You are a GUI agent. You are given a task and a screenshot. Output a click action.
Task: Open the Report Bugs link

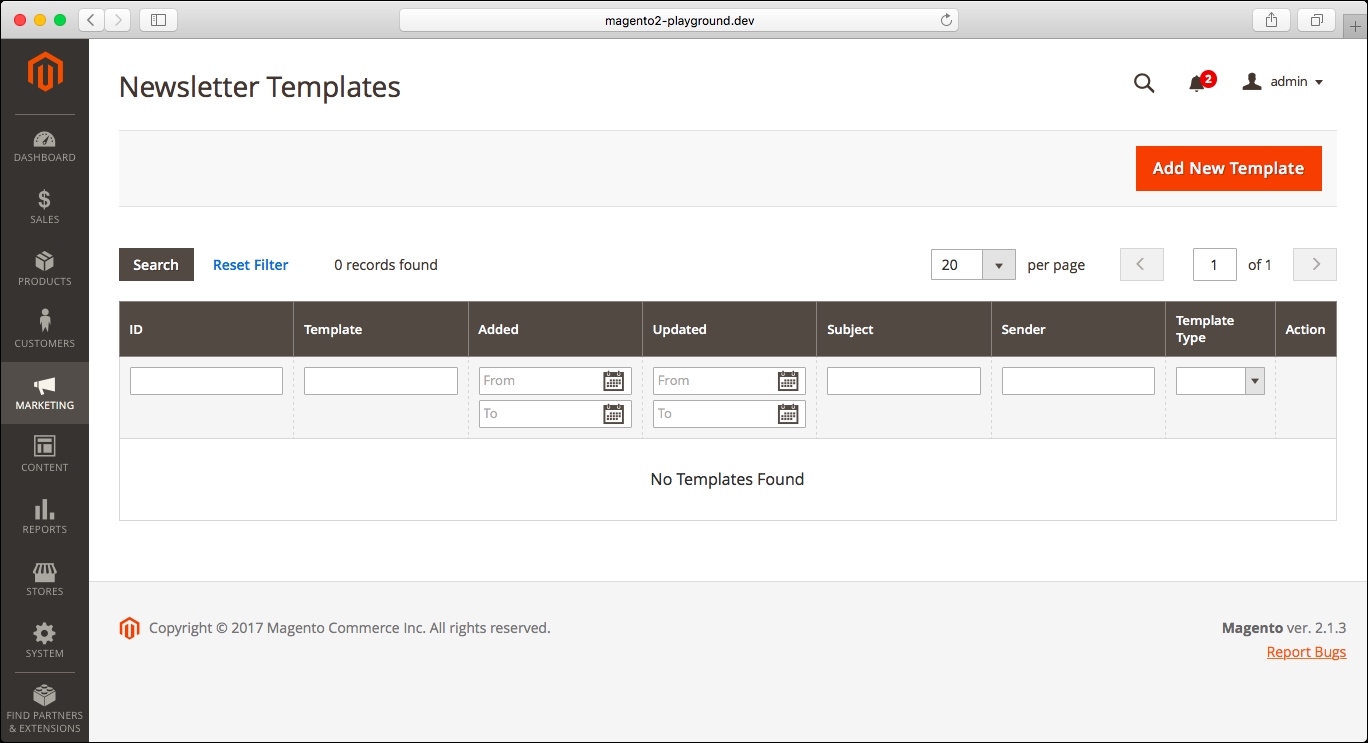point(1306,652)
